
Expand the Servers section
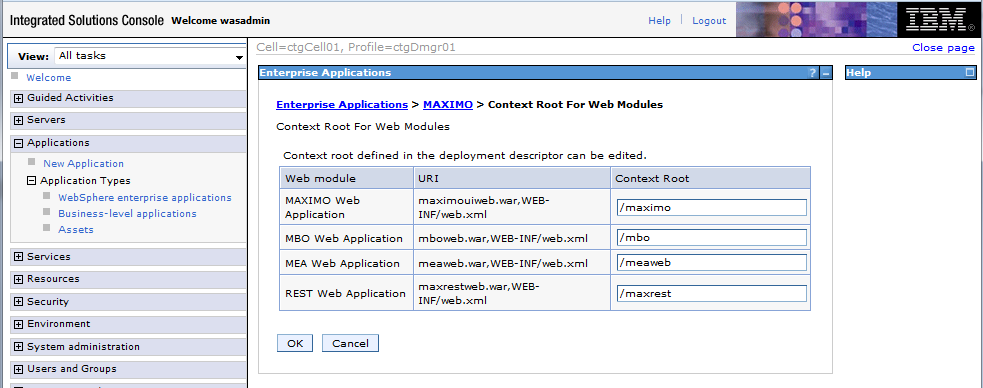click(x=18, y=120)
